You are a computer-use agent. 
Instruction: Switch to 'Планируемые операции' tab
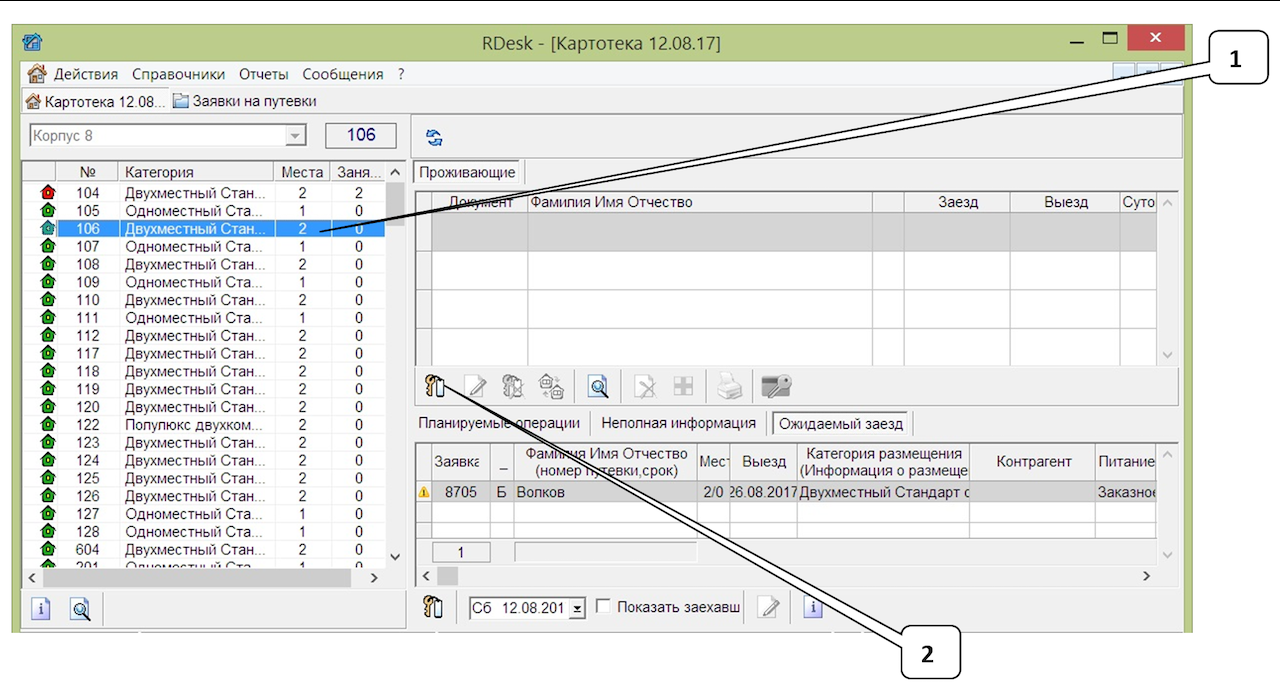498,423
